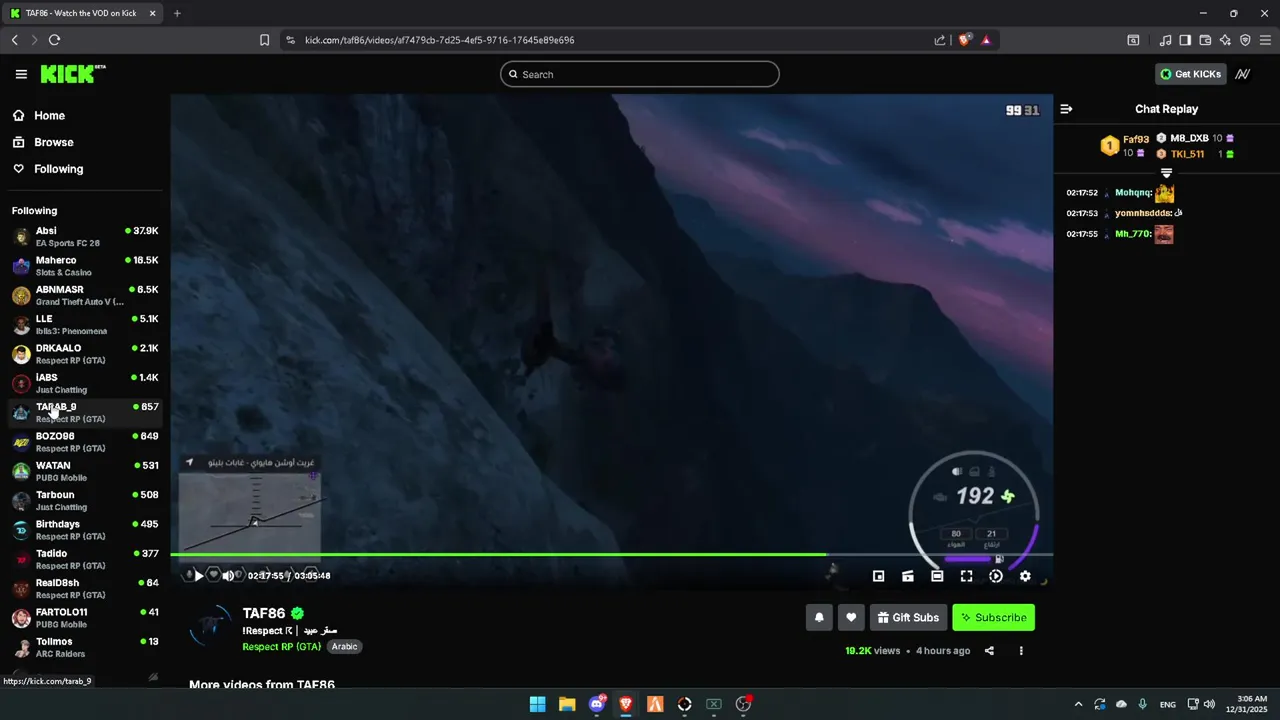Open IABS Just Chatting channel
Screen dimensions: 1280x720
point(85,383)
